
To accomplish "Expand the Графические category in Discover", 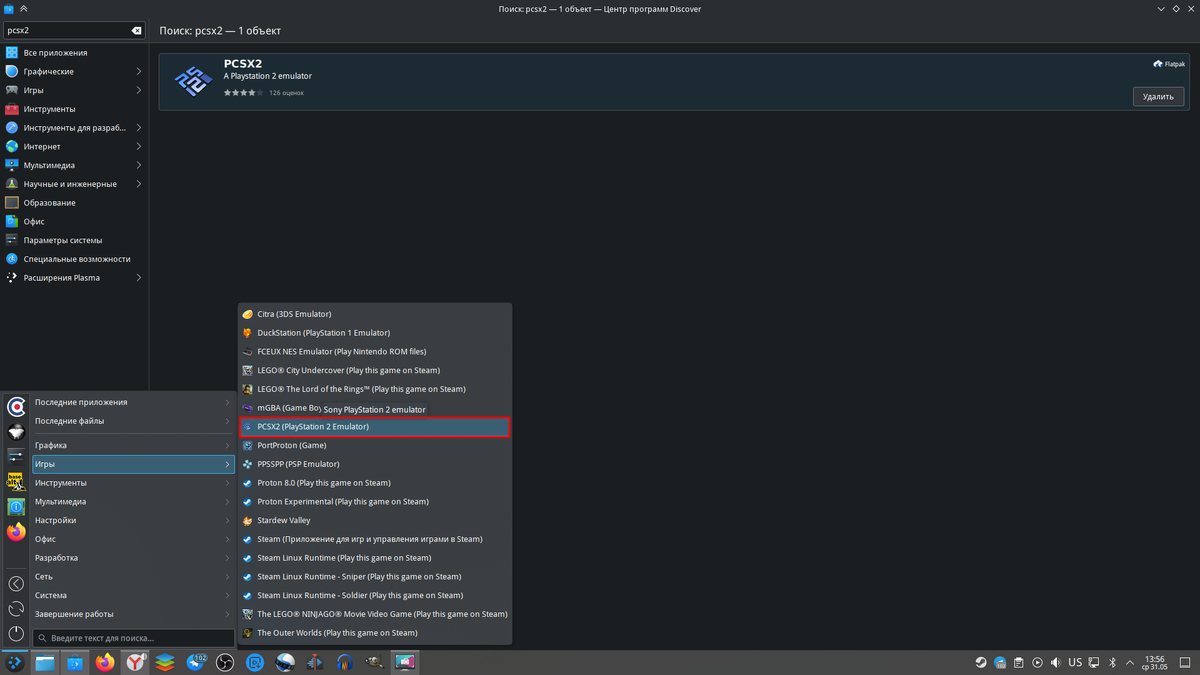I will (138, 71).
